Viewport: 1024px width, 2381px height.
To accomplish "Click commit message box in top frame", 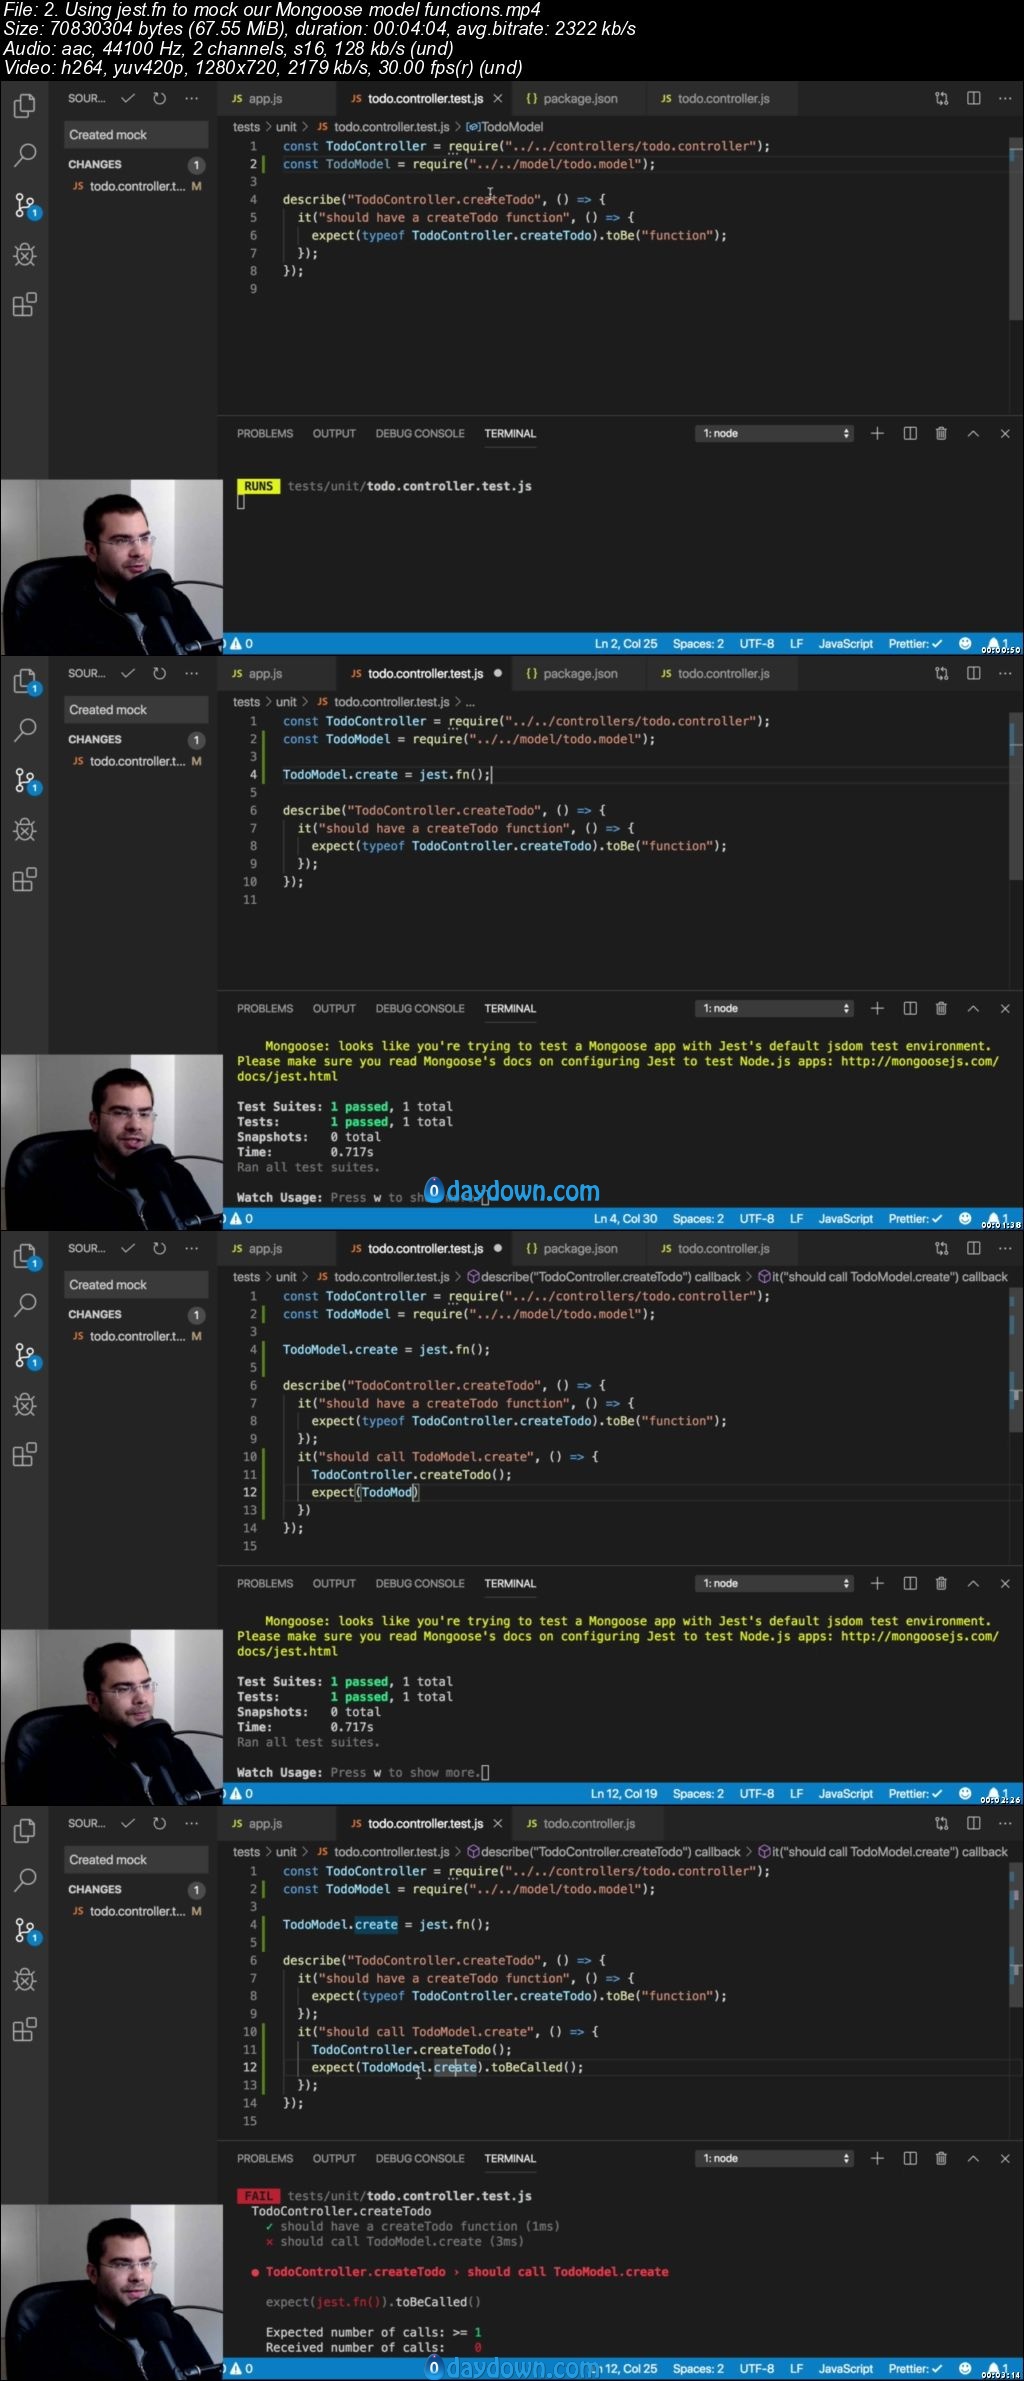I will 137,134.
